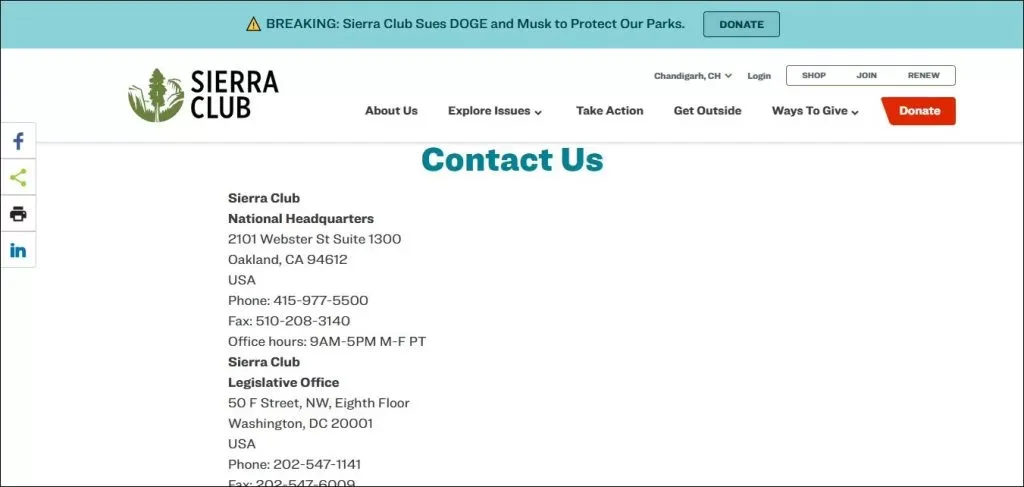Click National Headquarters label
Viewport: 1024px width, 487px height.
point(301,219)
